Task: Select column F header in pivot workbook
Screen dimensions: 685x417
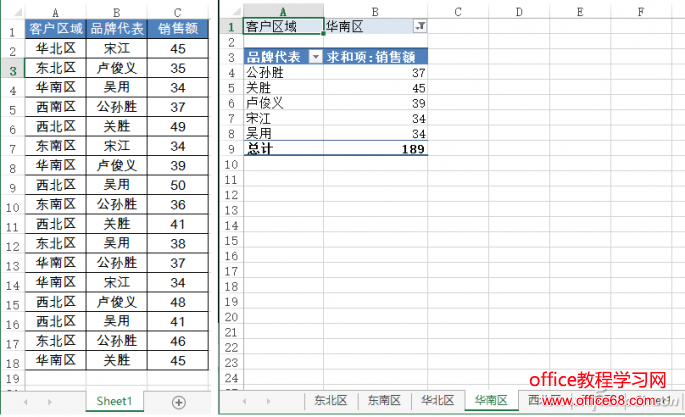Action: 641,12
